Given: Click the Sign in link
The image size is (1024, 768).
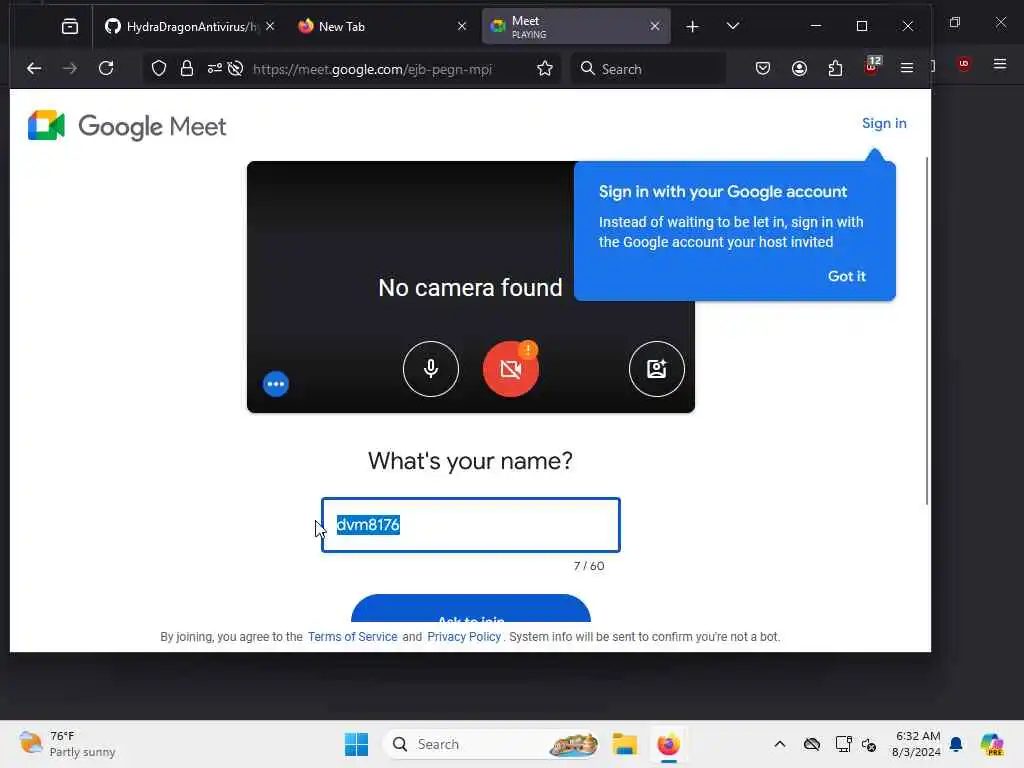Looking at the screenshot, I should coord(884,123).
